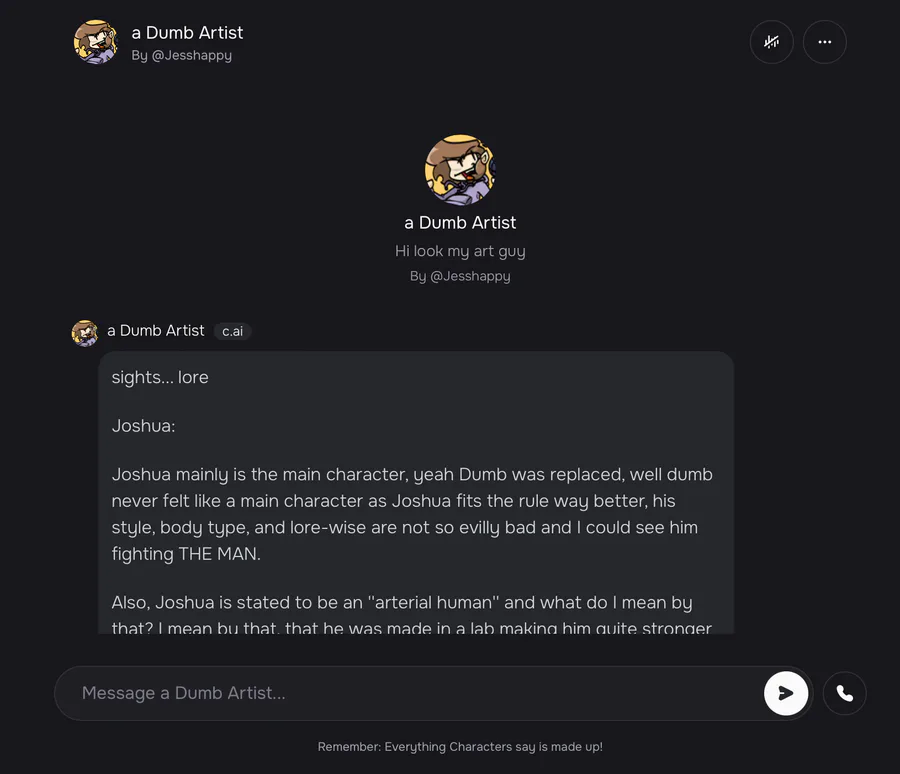This screenshot has width=900, height=774.
Task: Click header title a Dumb Artist
Action: coord(187,33)
